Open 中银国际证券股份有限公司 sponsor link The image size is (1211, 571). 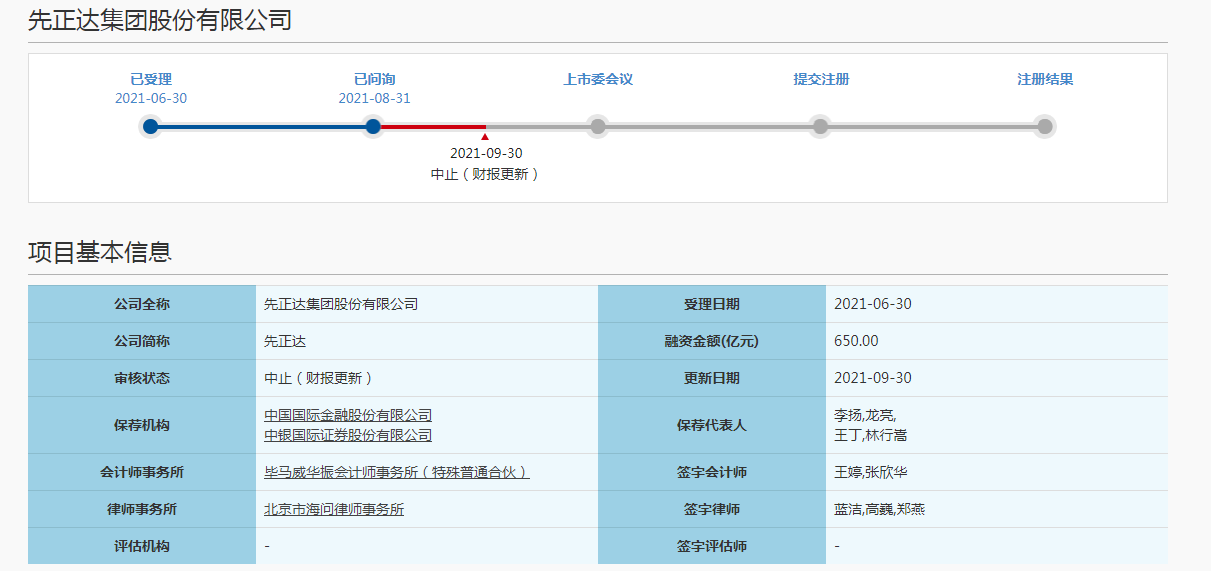click(348, 435)
